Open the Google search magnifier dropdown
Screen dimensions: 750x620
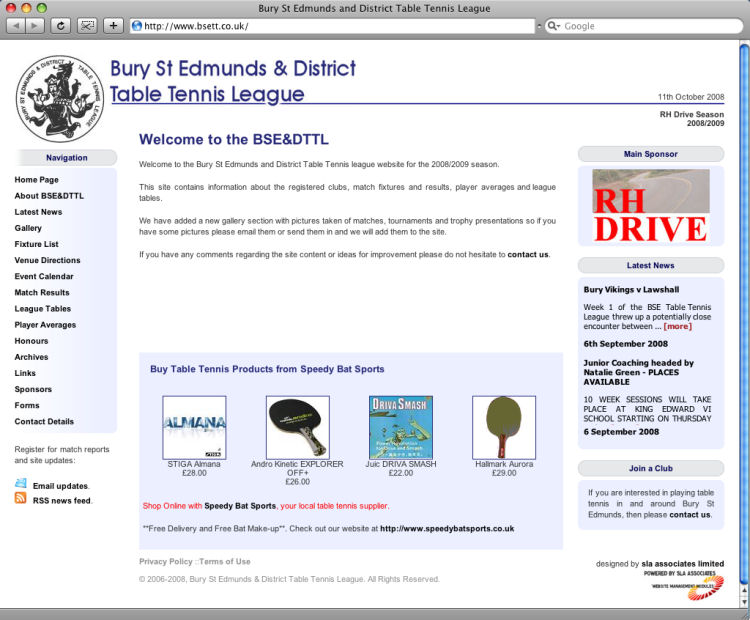pyautogui.click(x=554, y=26)
